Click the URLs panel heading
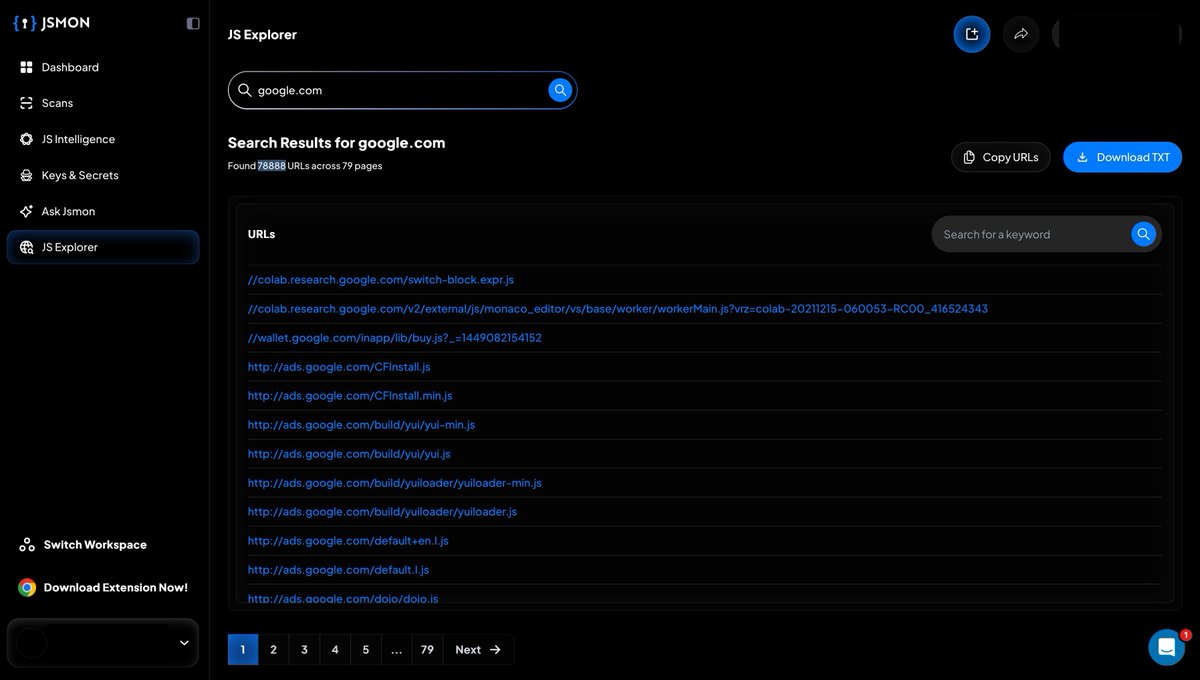1200x680 pixels. coord(261,234)
